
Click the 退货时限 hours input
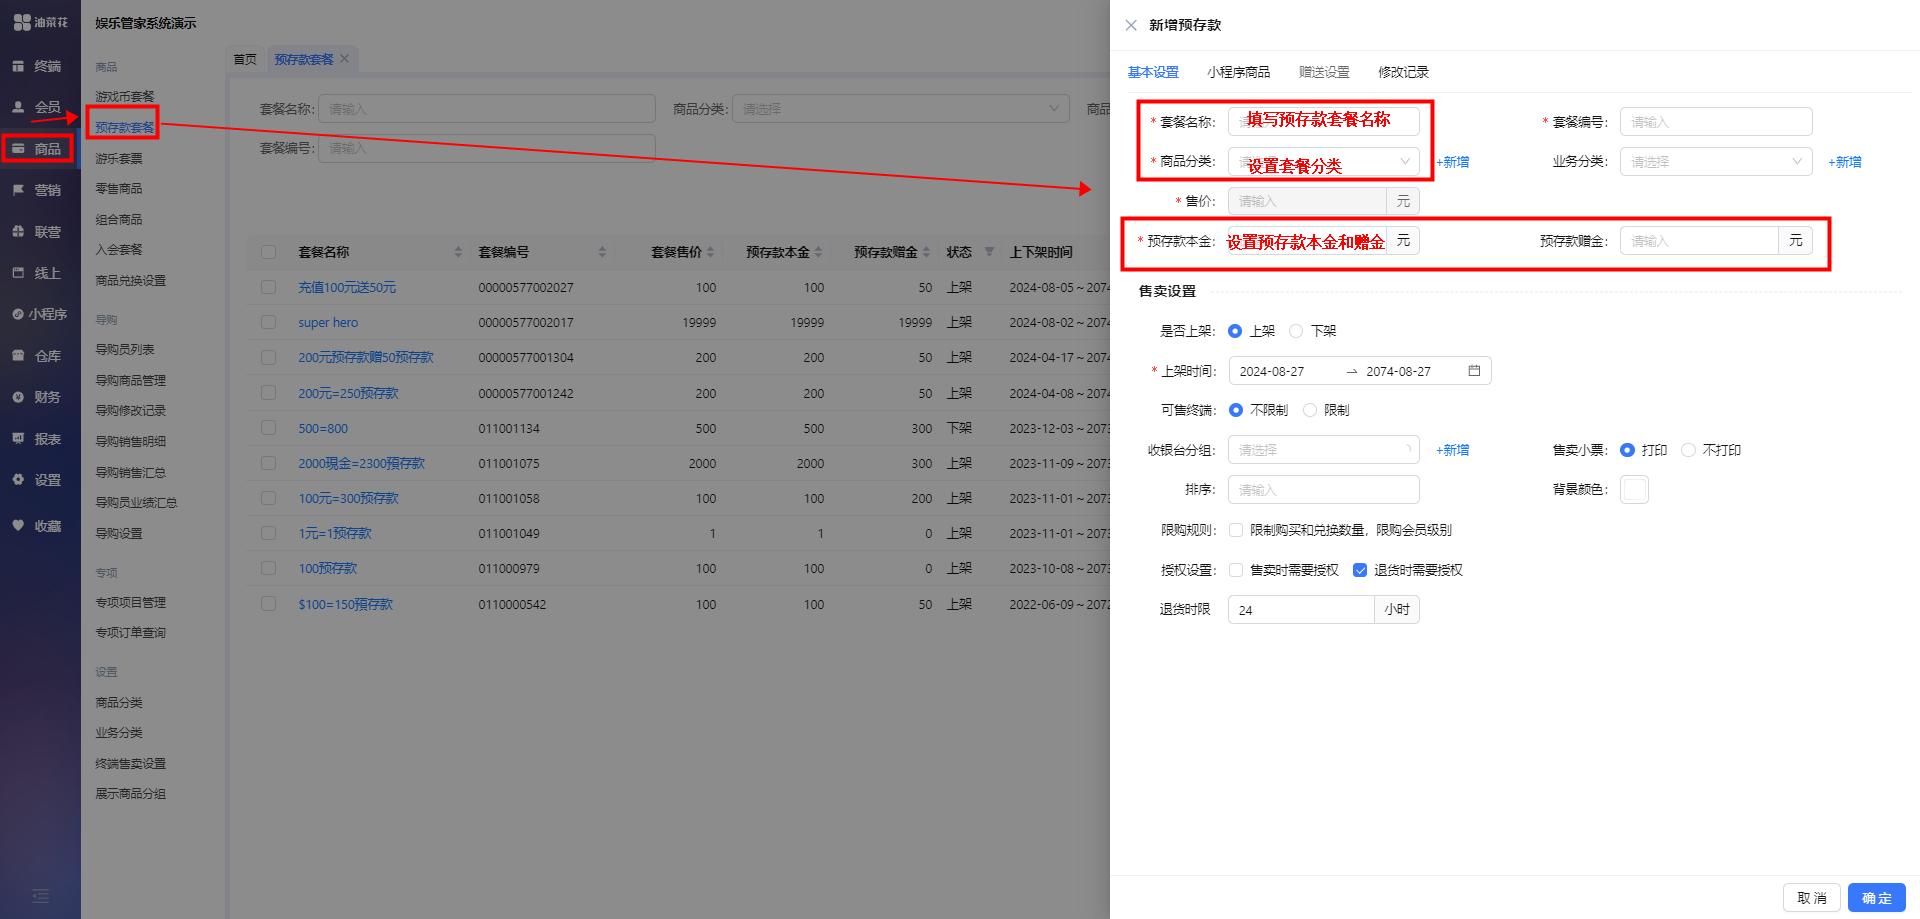pyautogui.click(x=1301, y=610)
